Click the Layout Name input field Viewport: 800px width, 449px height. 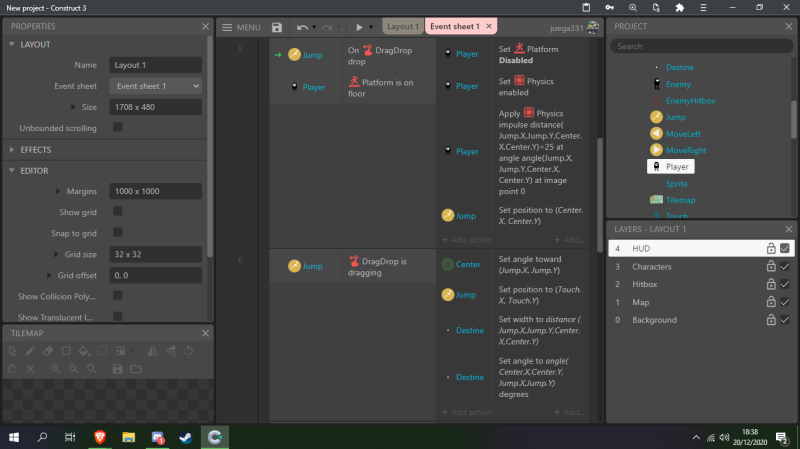pyautogui.click(x=156, y=65)
